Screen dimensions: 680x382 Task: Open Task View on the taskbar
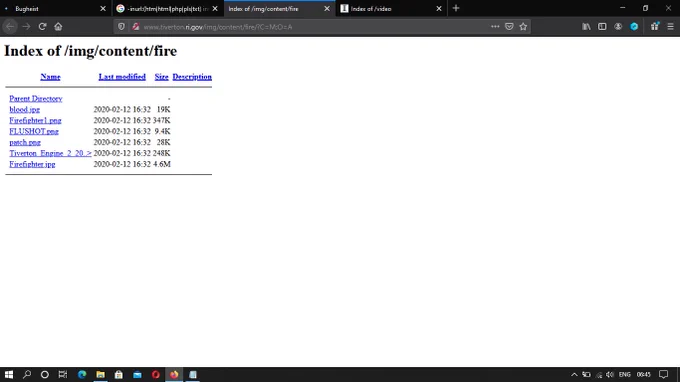(x=63, y=375)
